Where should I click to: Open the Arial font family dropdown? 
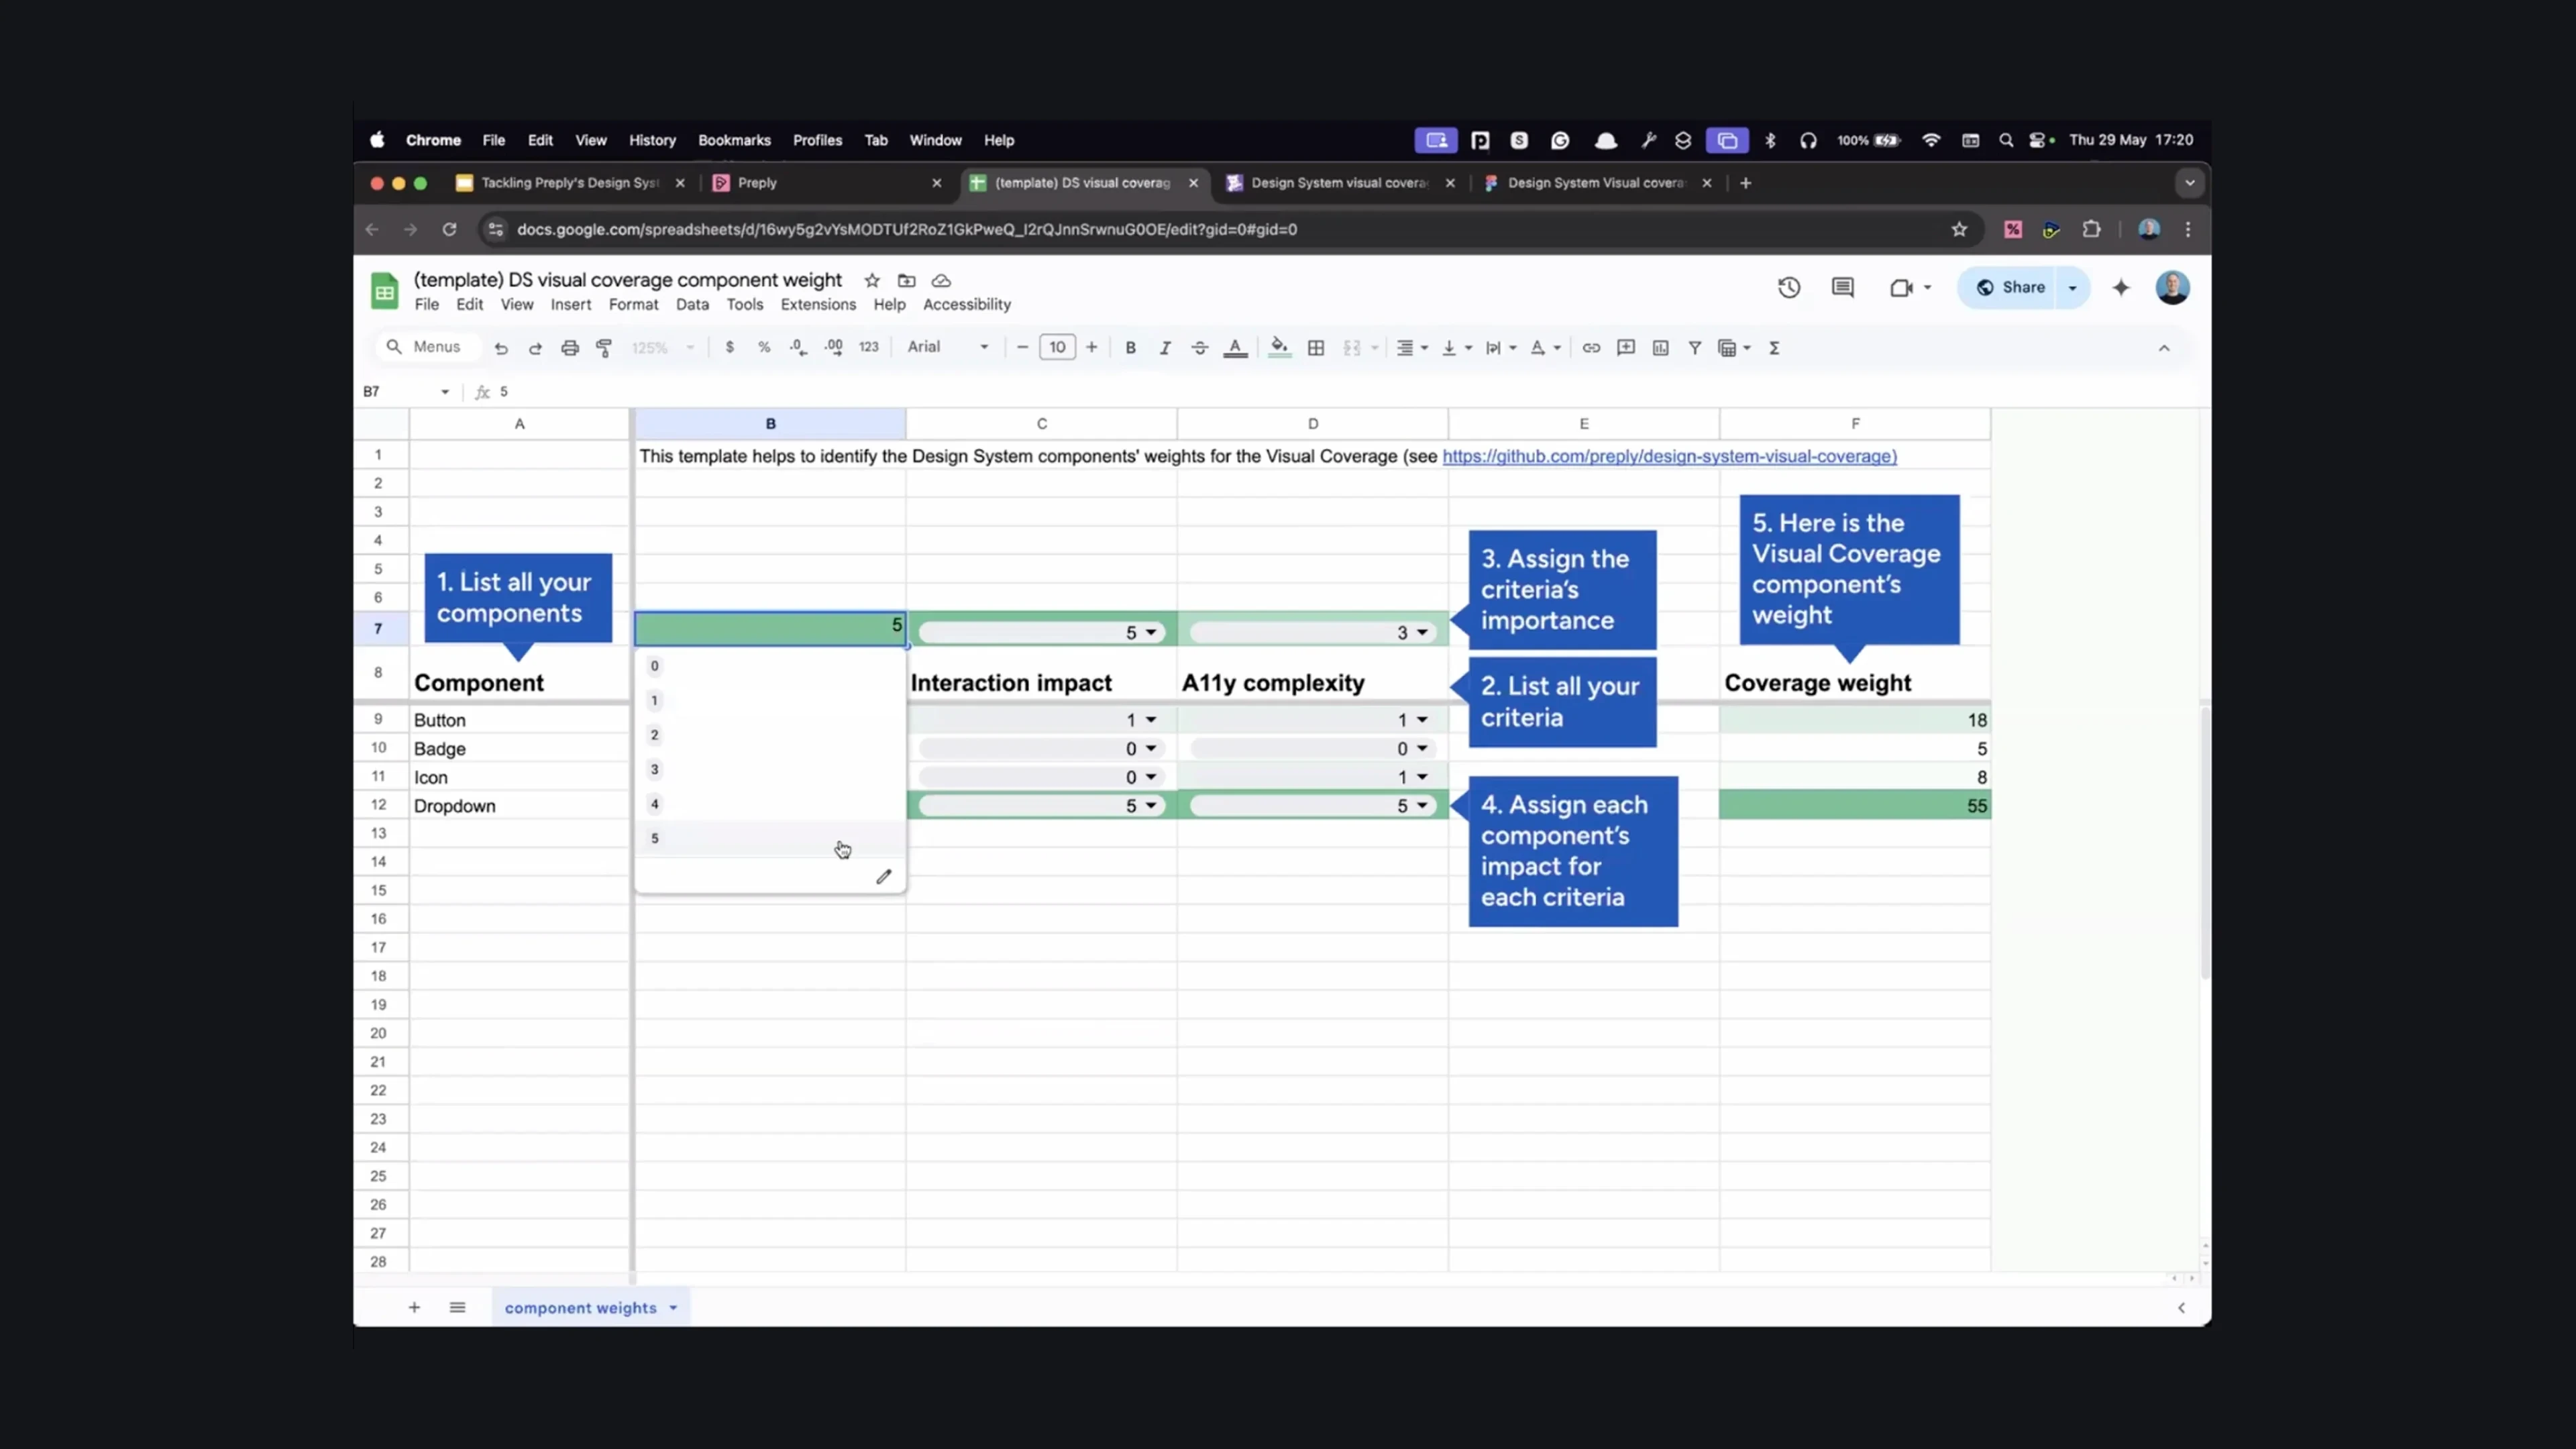pyautogui.click(x=945, y=347)
